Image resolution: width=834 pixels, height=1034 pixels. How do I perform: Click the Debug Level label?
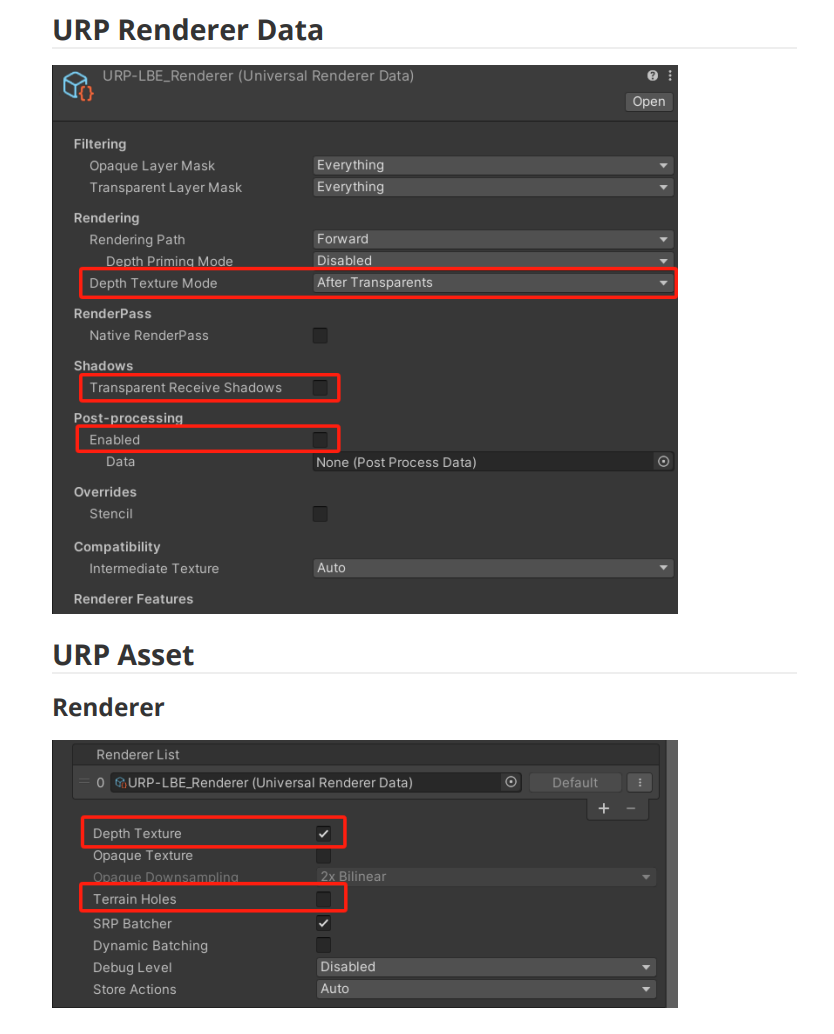pos(132,967)
